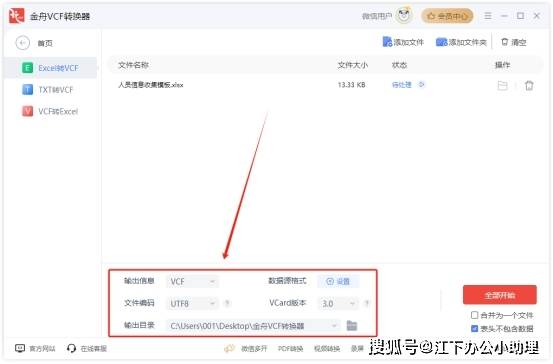Open the 输出信息 VCF dropdown
The width and height of the screenshot is (553, 364).
(x=192, y=281)
